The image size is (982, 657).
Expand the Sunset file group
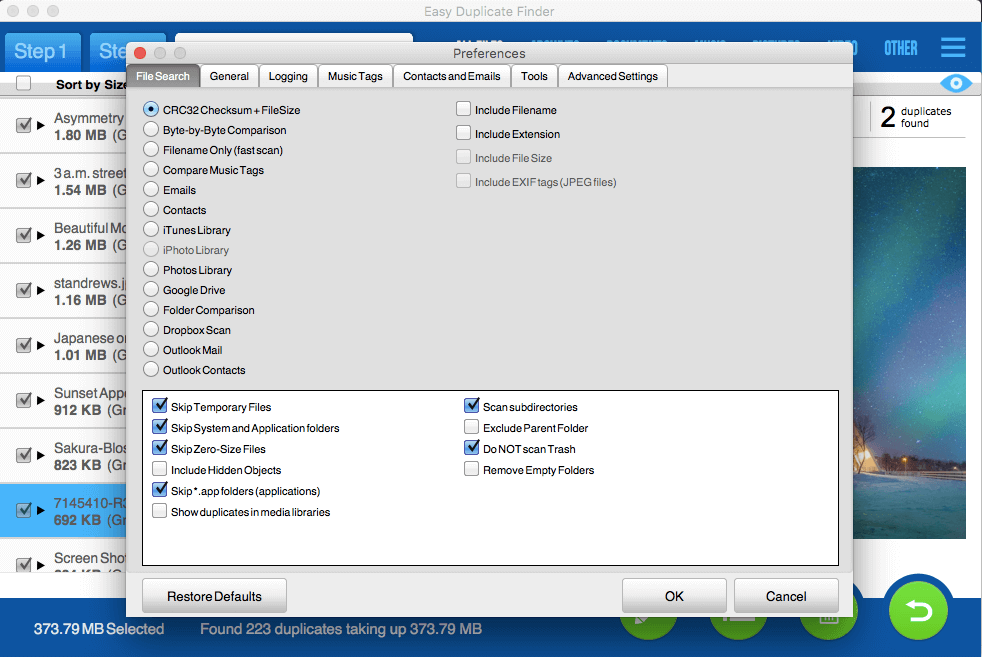click(x=41, y=400)
